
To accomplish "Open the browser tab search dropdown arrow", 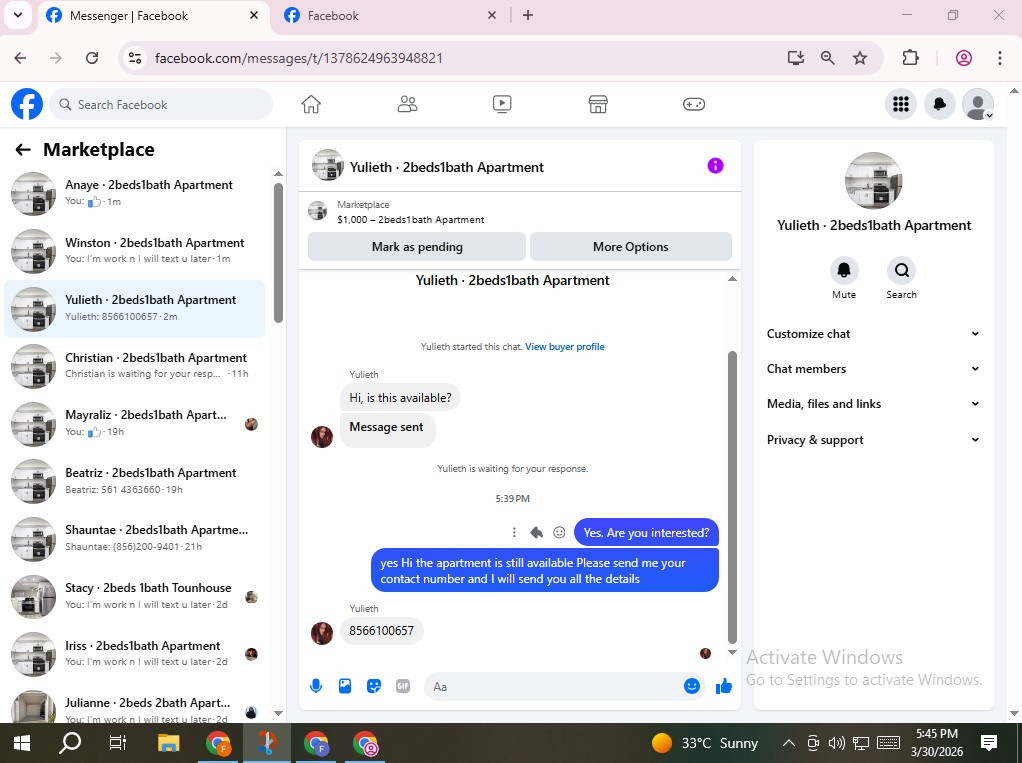I will pos(18,15).
